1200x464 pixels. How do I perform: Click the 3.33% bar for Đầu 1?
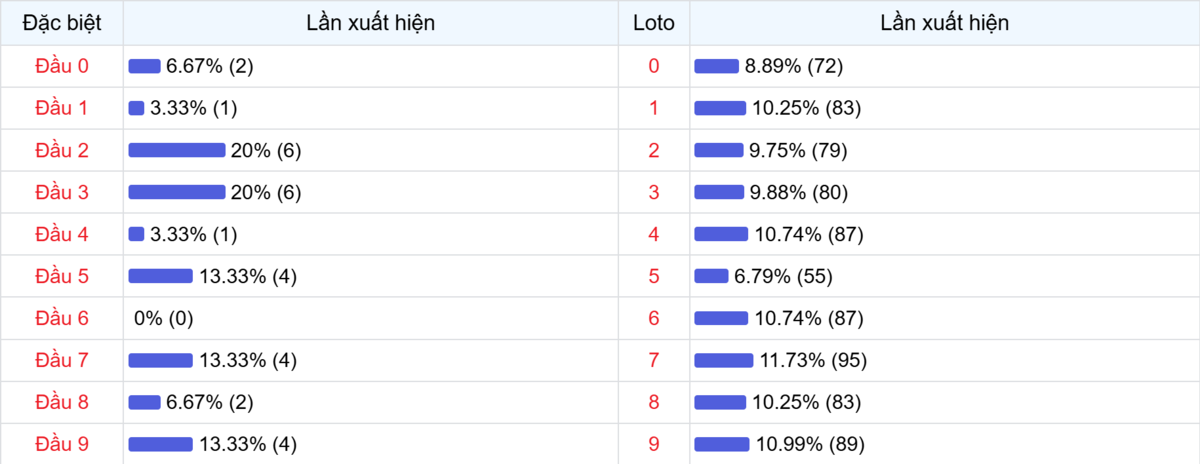pyautogui.click(x=136, y=108)
